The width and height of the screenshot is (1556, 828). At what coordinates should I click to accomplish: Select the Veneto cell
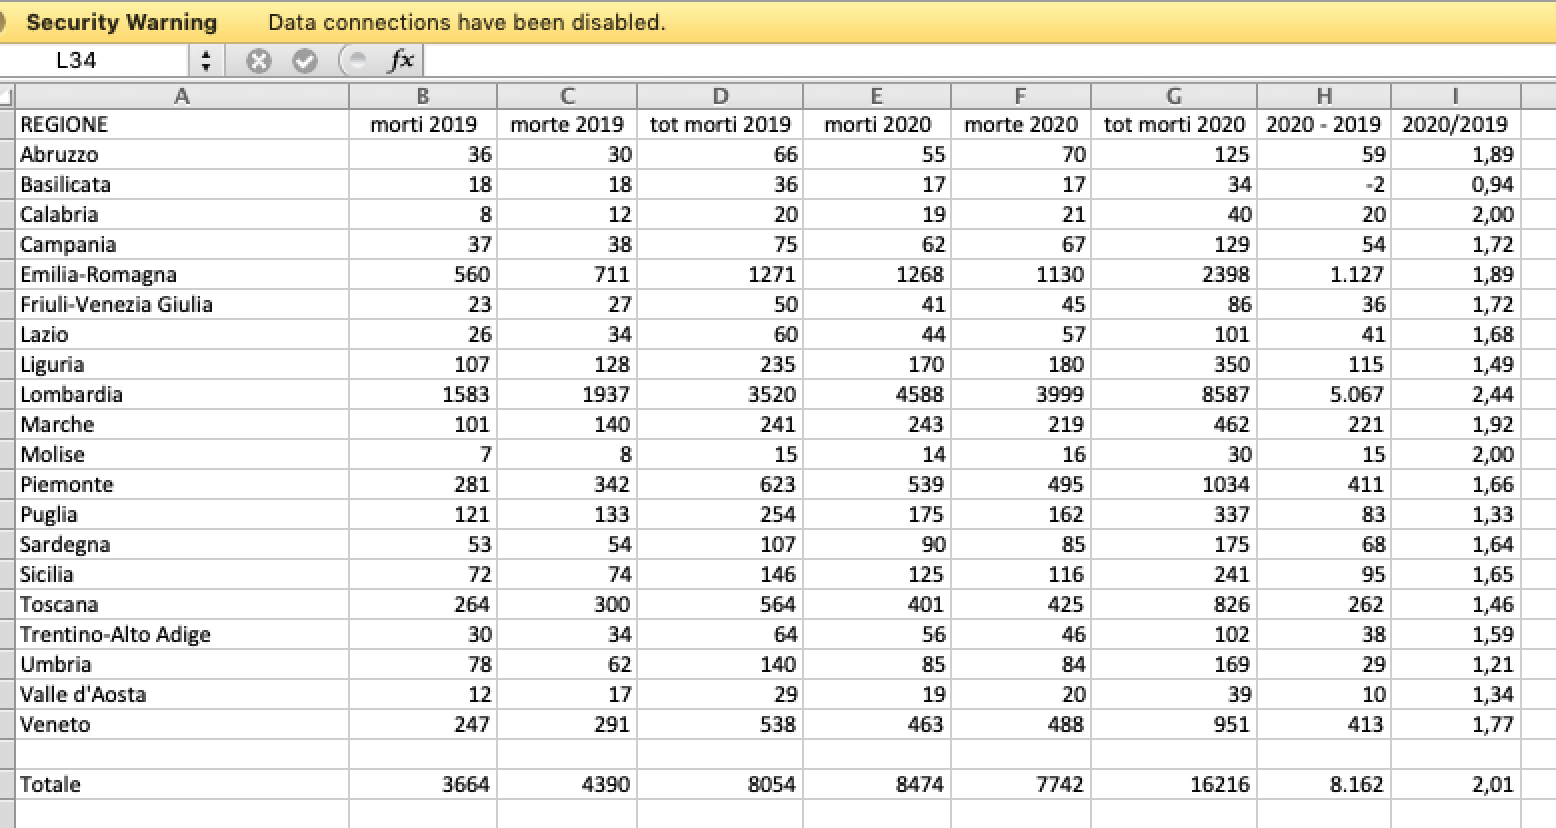click(x=182, y=724)
